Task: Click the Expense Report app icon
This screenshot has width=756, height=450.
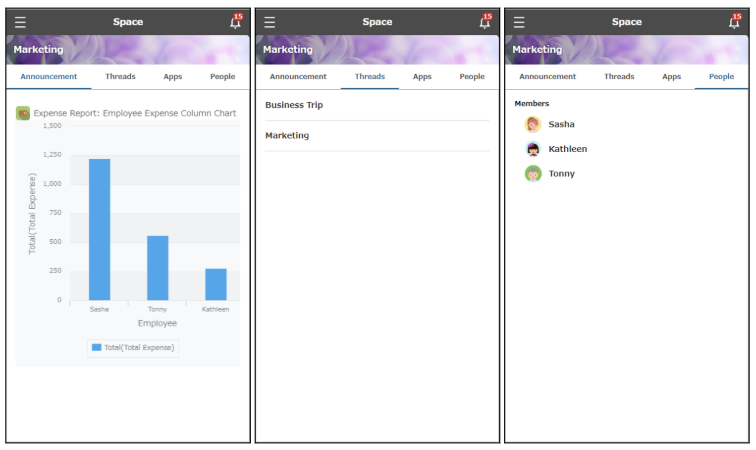Action: (23, 113)
